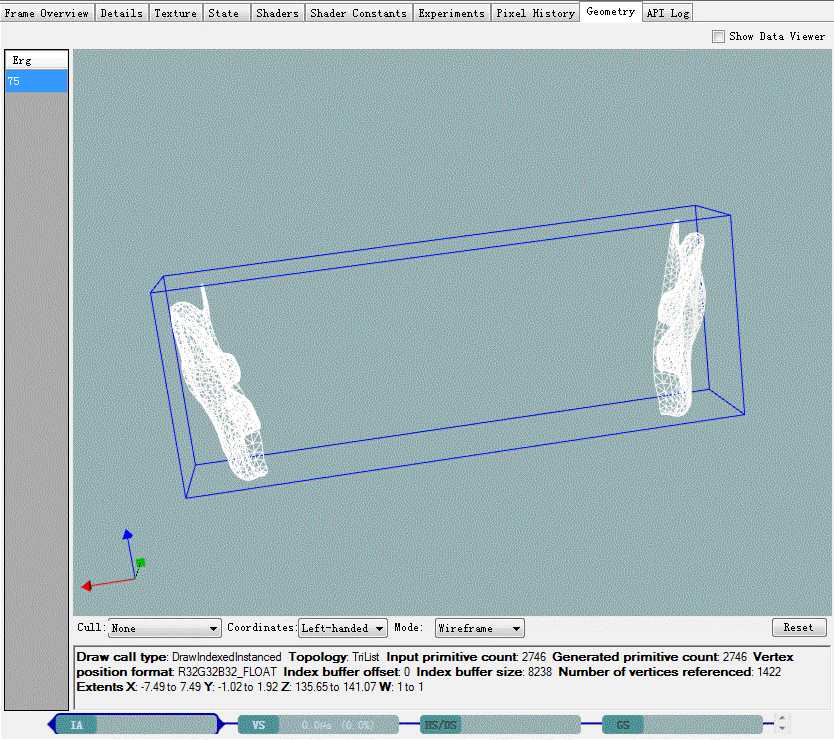
Task: Select the GS pipeline stage
Action: point(682,725)
